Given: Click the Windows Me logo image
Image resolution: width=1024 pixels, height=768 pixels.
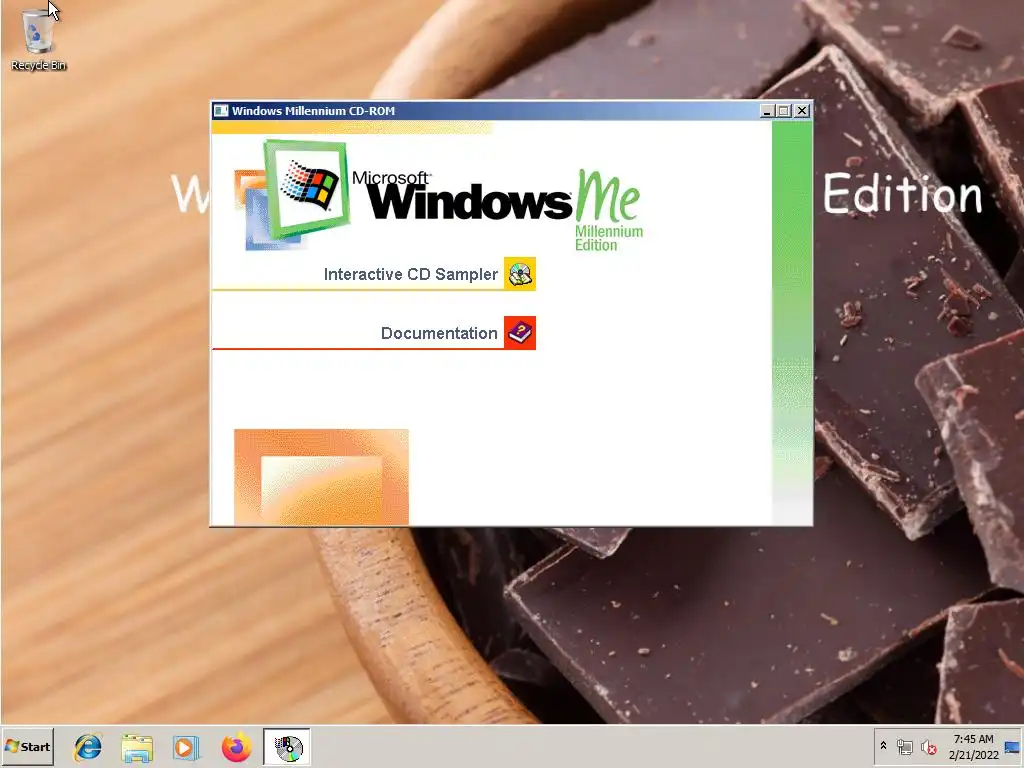Looking at the screenshot, I should [439, 196].
